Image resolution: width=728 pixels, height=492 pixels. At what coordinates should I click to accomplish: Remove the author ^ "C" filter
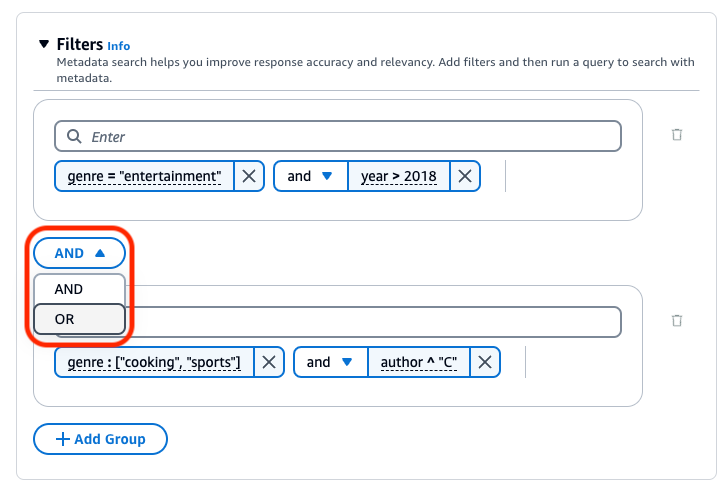484,362
